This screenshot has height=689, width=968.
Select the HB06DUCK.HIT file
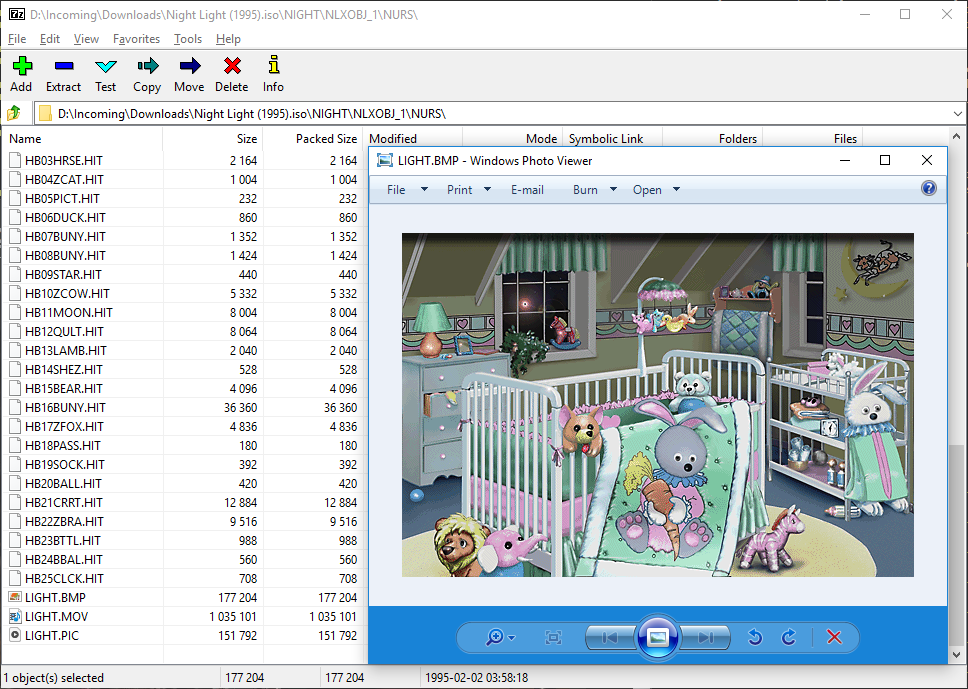(x=65, y=217)
